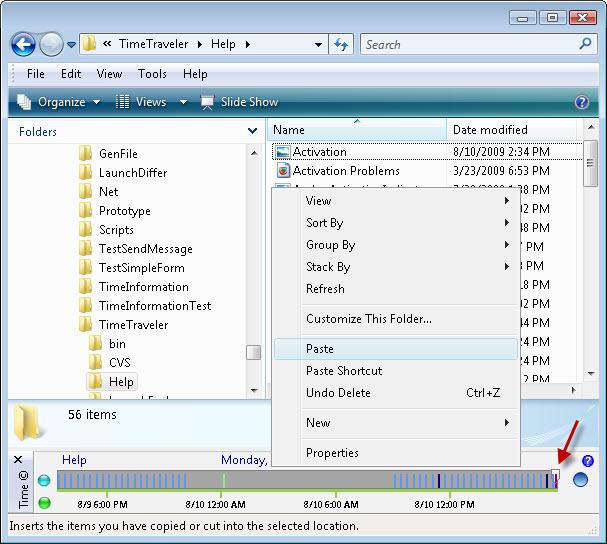Open the View menu in menu bar
This screenshot has width=607, height=544.
coord(109,74)
